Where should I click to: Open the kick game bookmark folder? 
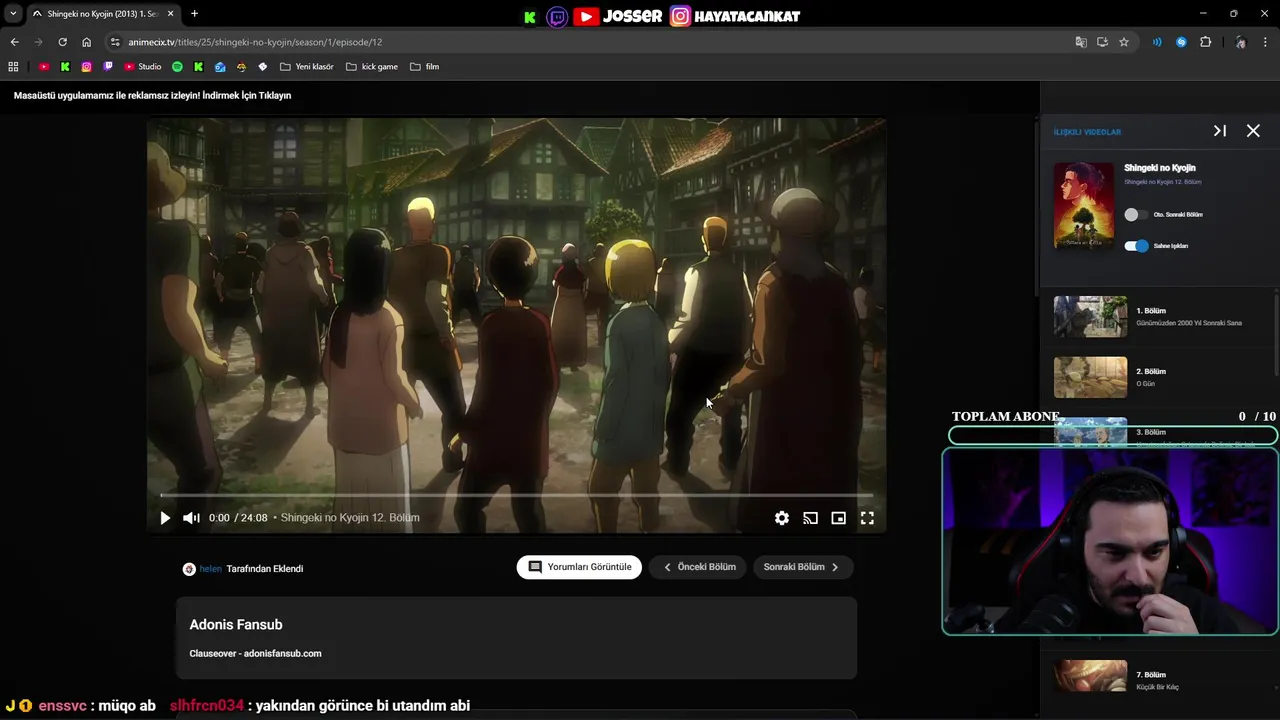click(x=372, y=67)
